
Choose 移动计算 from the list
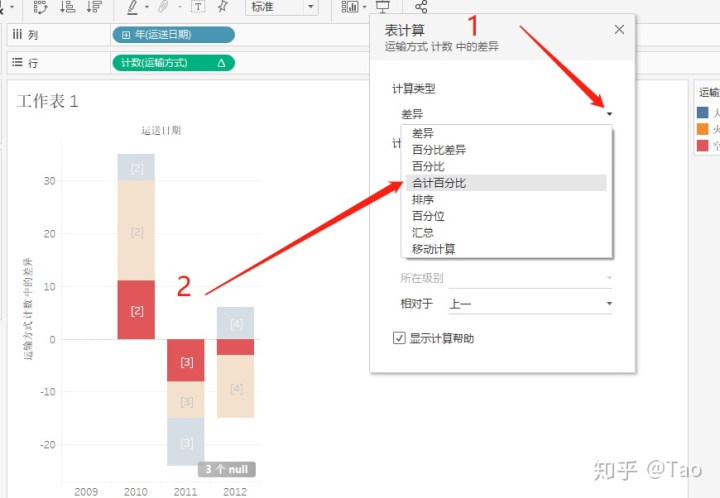[x=506, y=249]
